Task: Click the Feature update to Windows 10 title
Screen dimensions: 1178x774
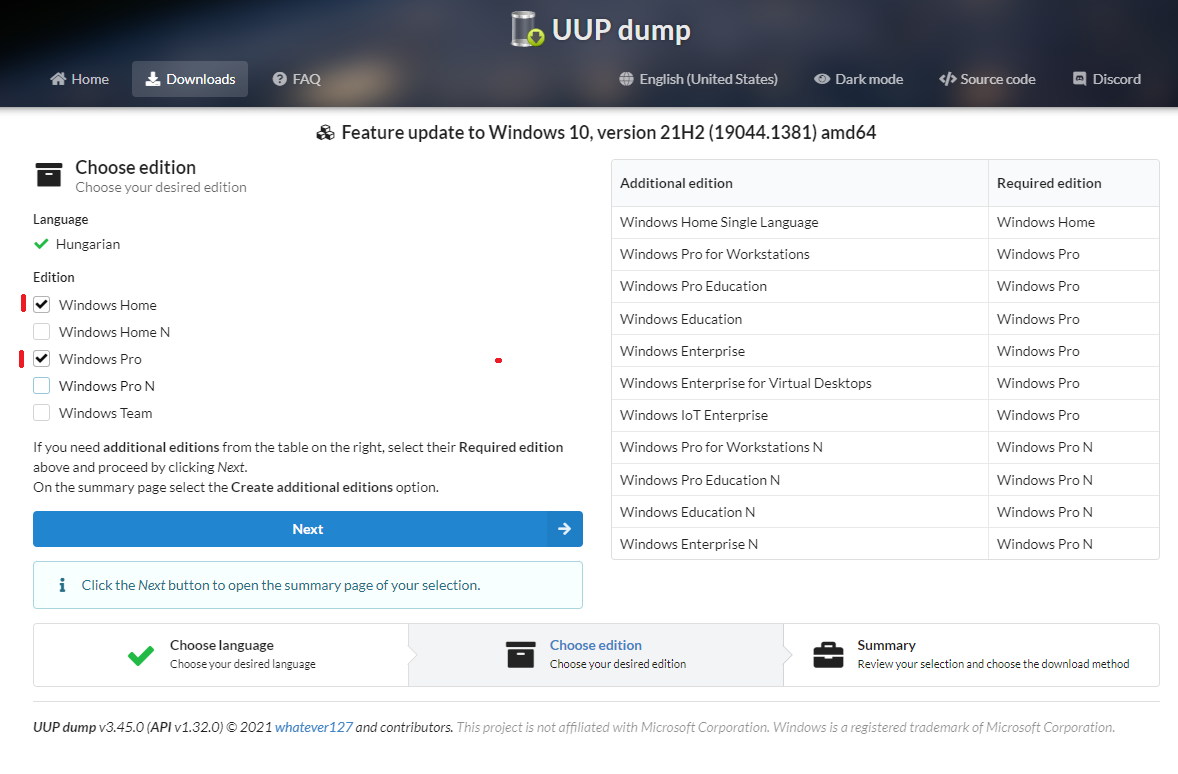Action: [x=609, y=133]
